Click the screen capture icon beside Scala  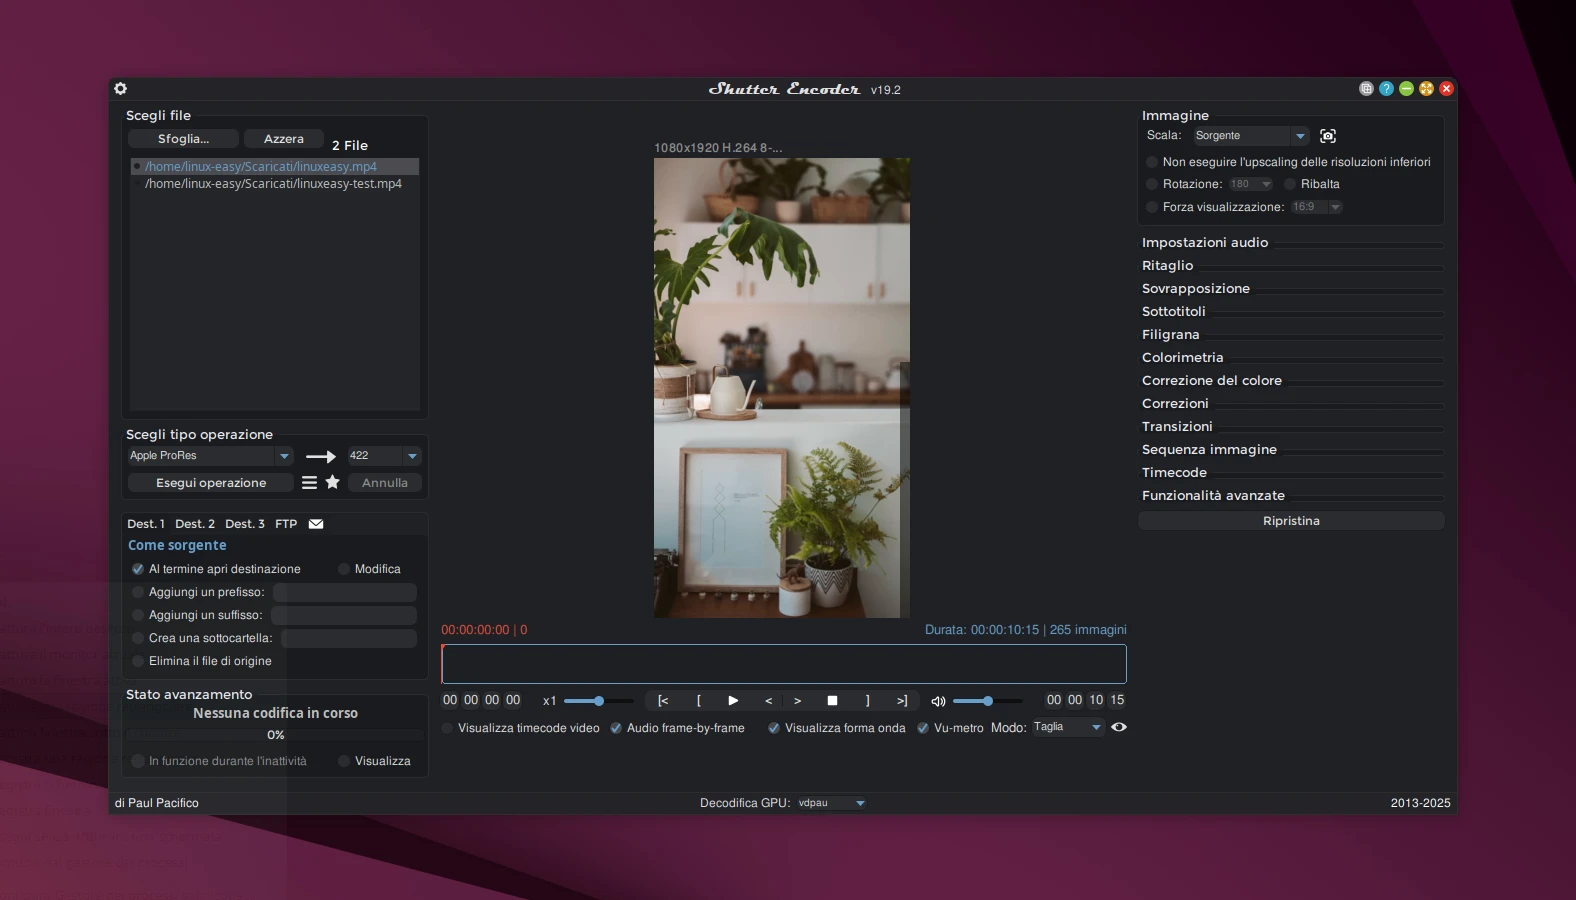click(x=1328, y=136)
